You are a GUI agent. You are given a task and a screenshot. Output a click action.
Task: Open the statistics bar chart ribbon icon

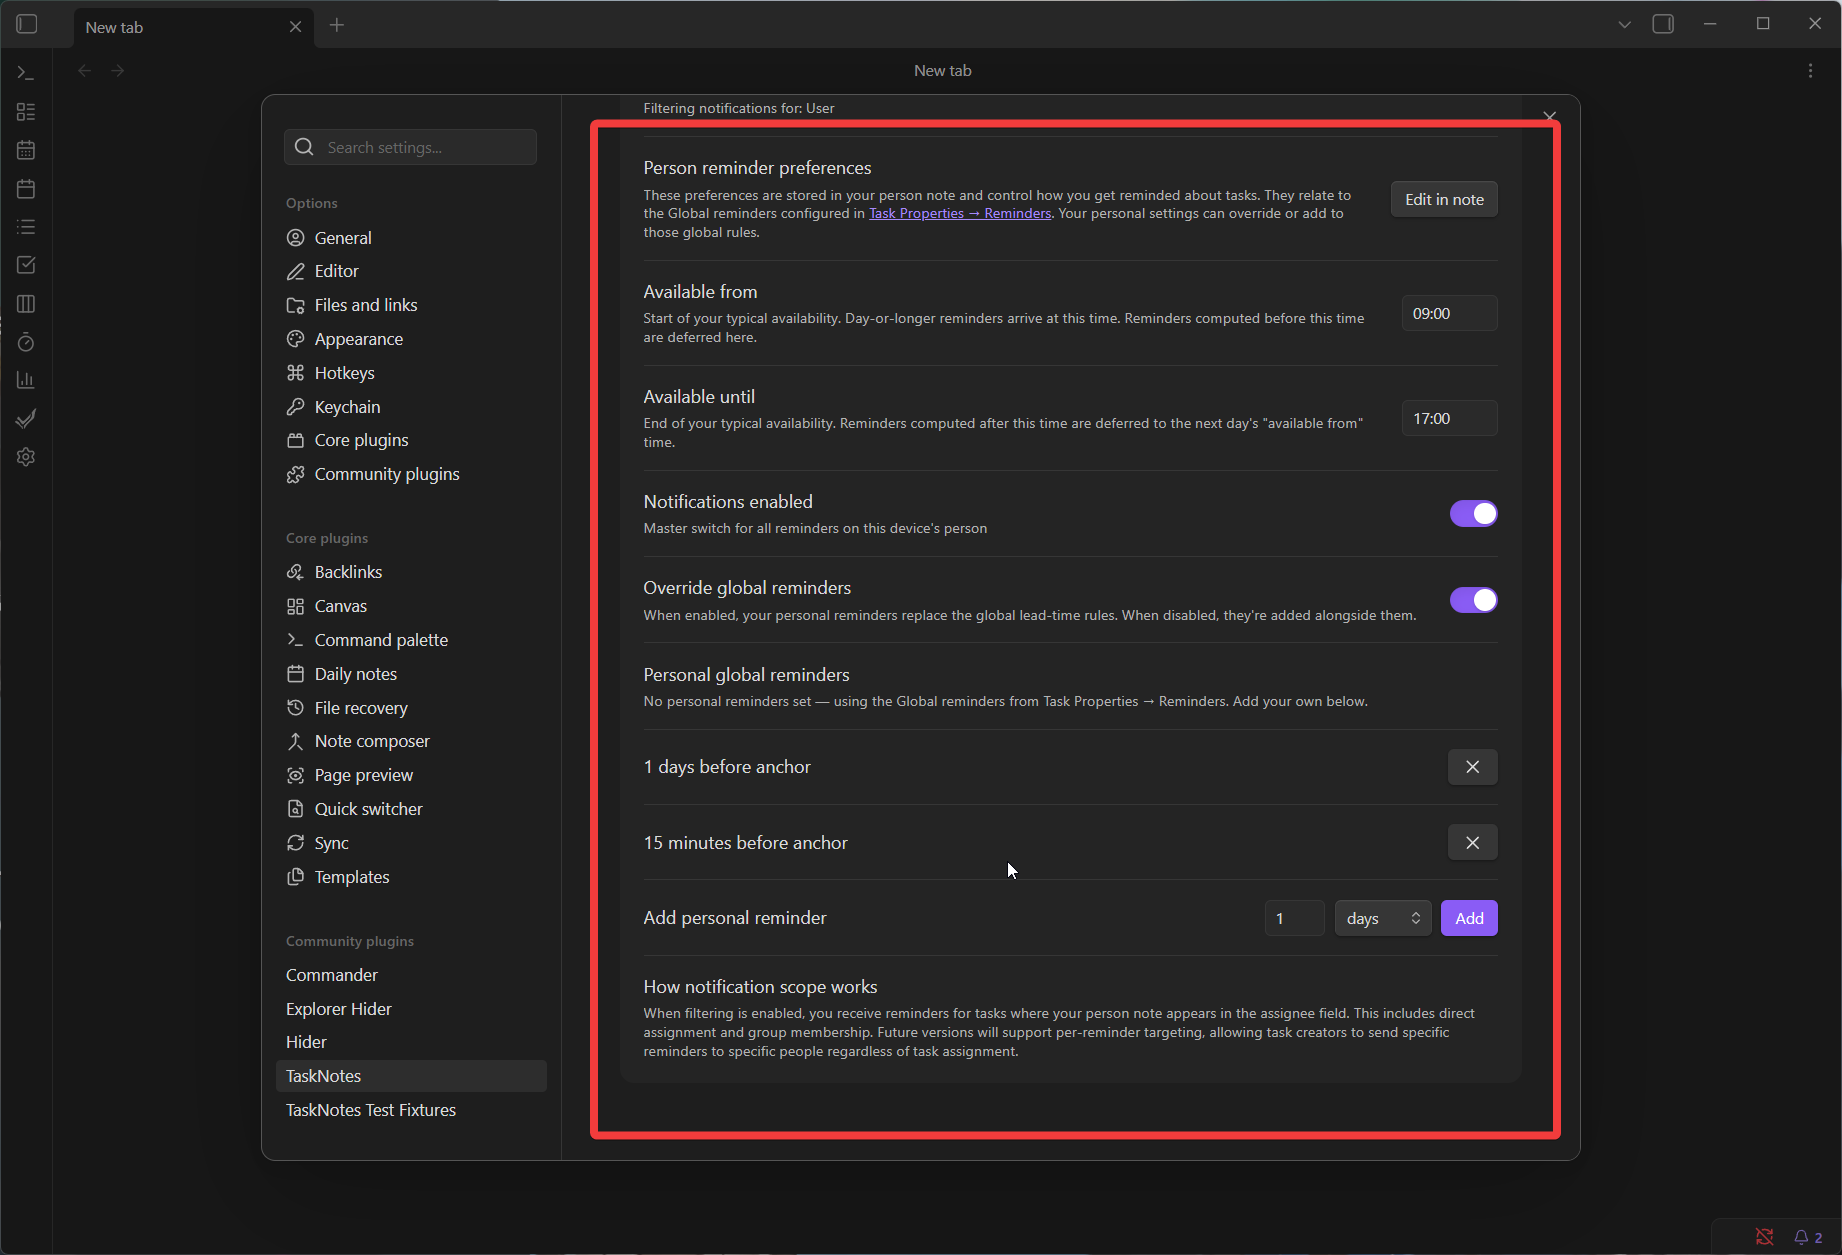[25, 379]
